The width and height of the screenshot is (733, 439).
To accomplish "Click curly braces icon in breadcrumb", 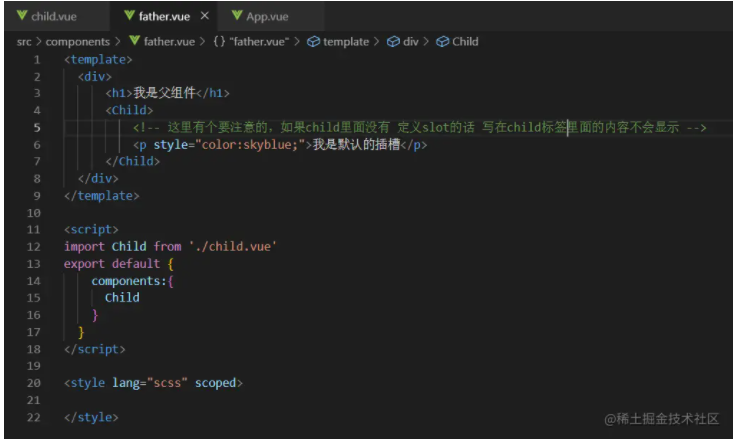I will pos(219,41).
